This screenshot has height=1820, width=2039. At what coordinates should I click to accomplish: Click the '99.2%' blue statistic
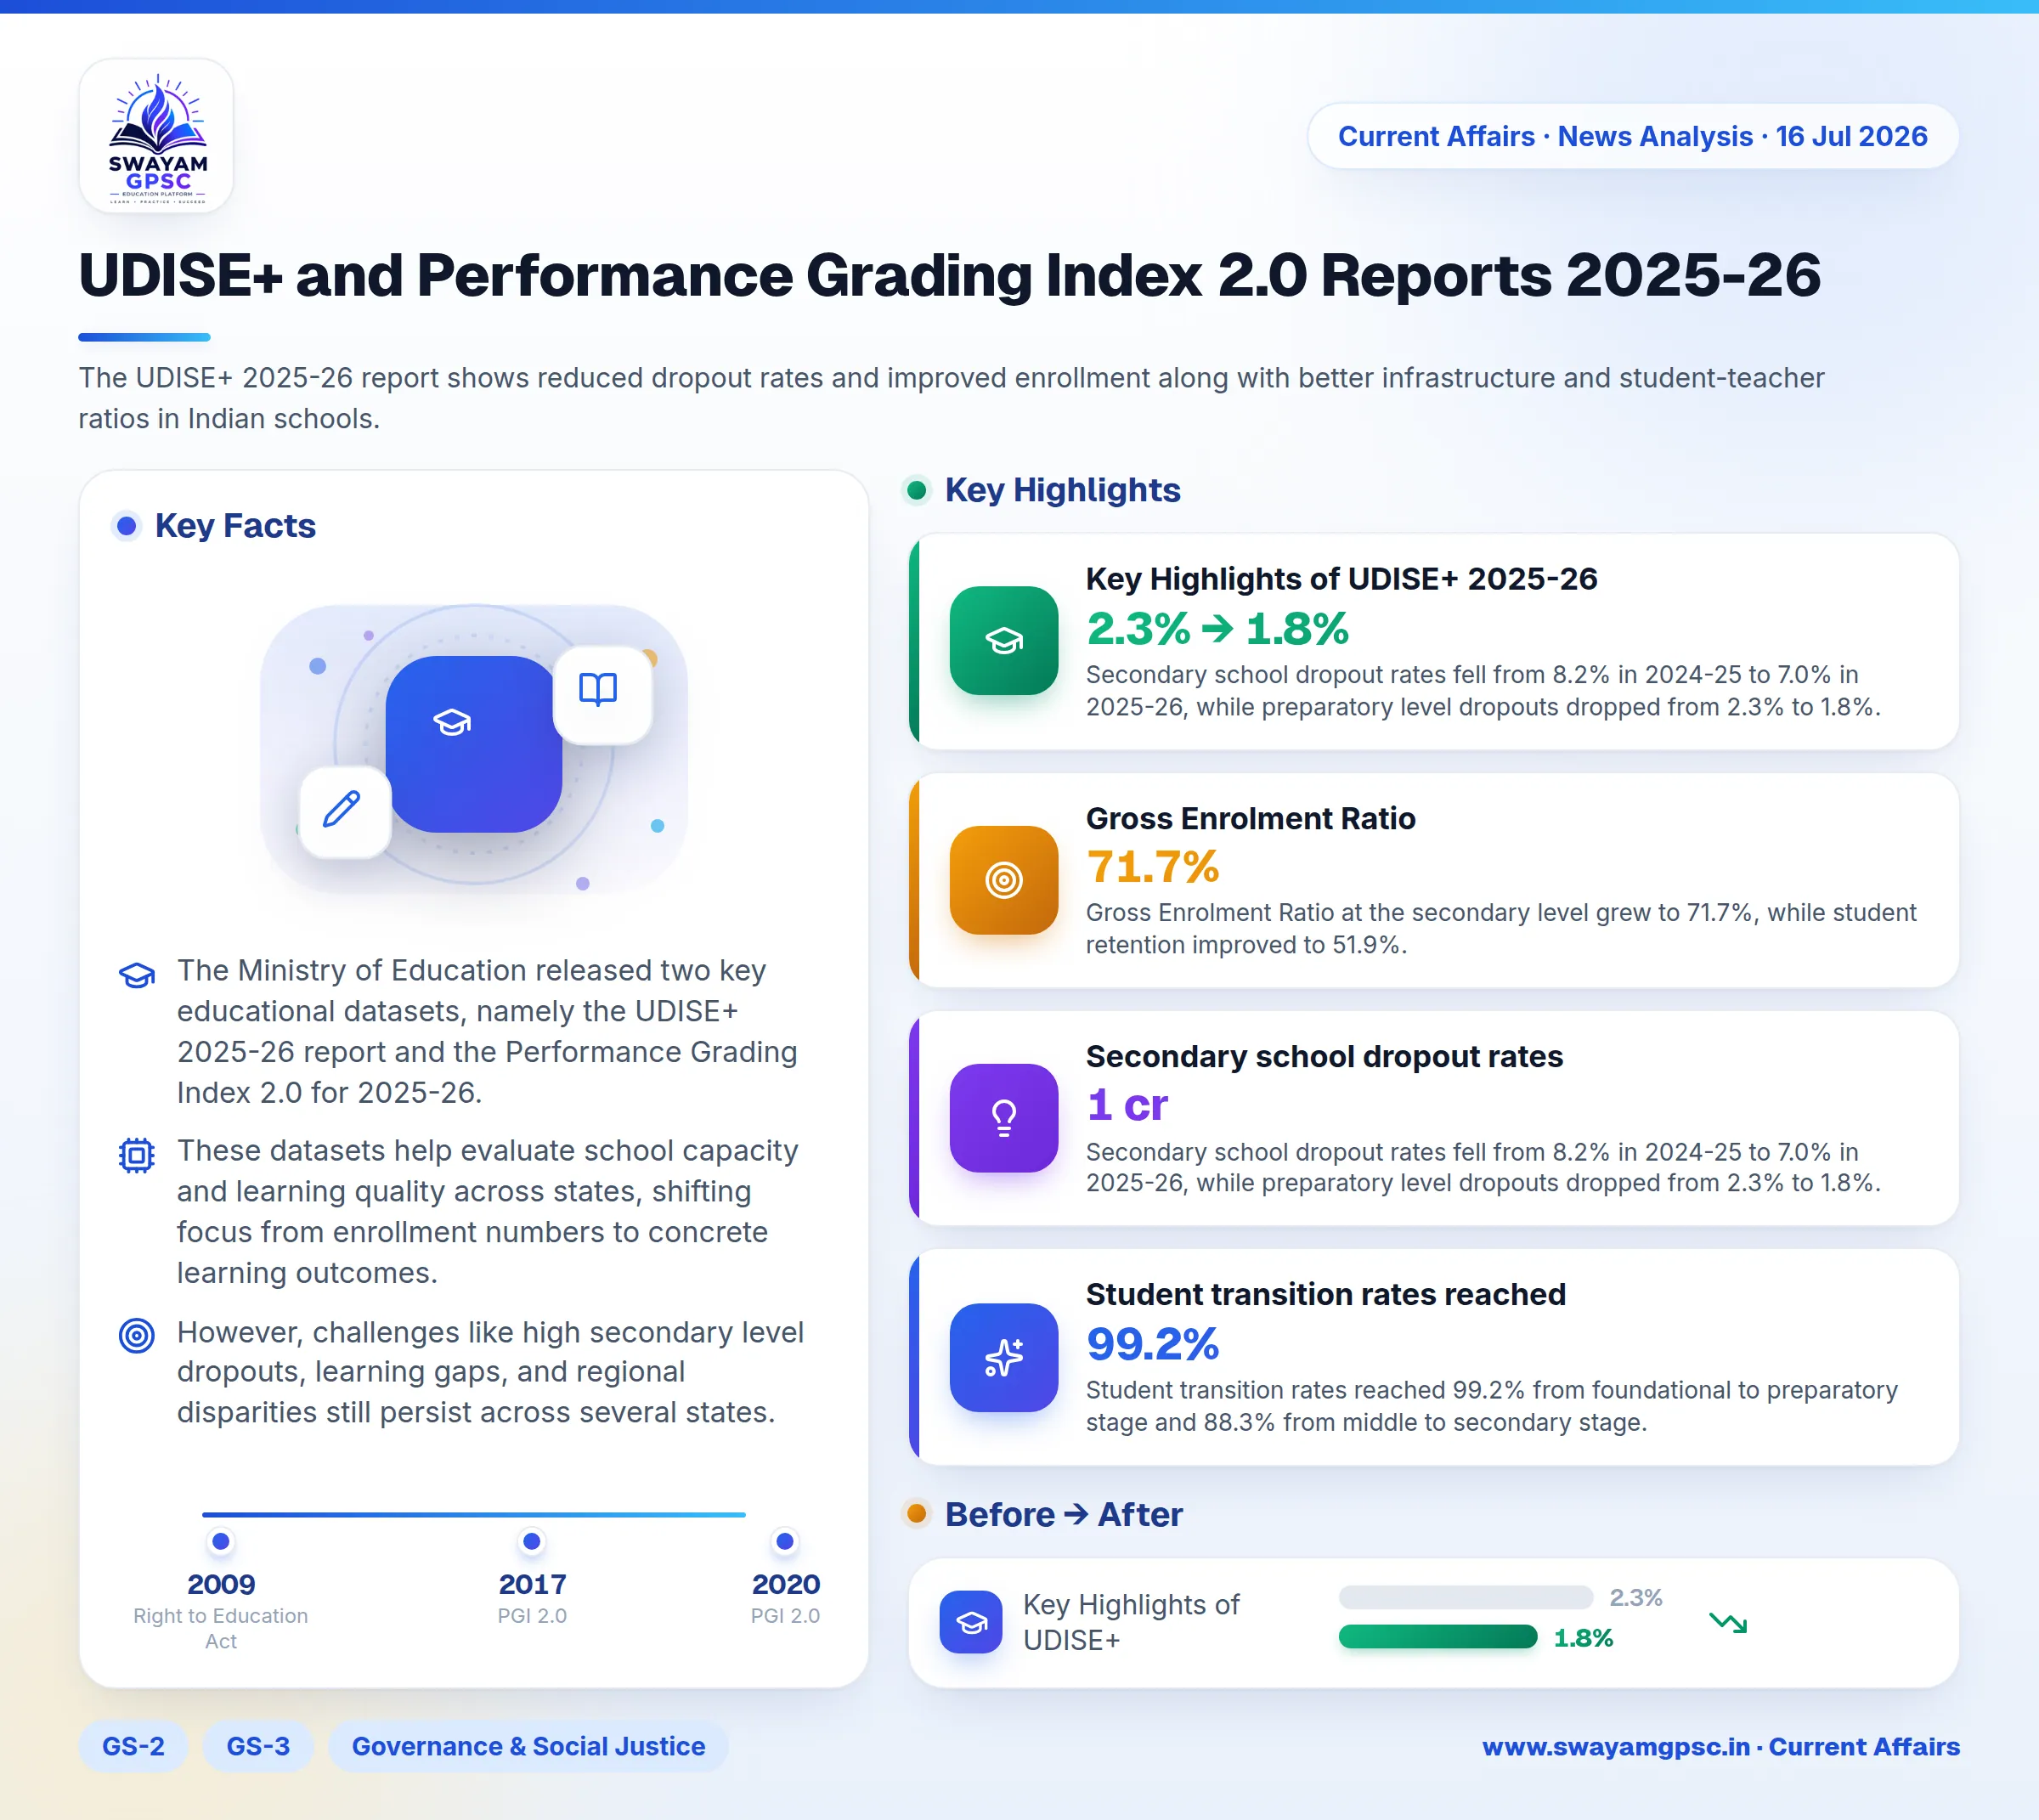point(1152,1344)
